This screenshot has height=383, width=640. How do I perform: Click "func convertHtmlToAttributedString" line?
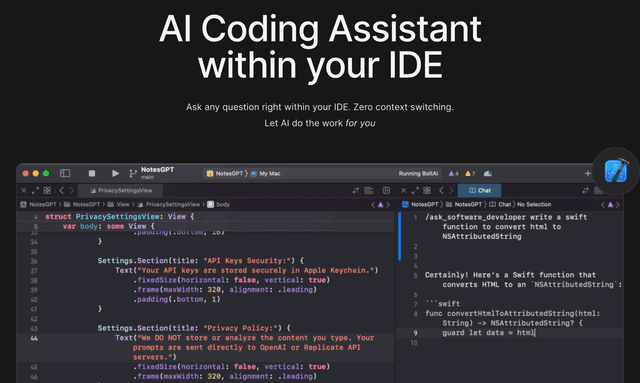(x=513, y=313)
